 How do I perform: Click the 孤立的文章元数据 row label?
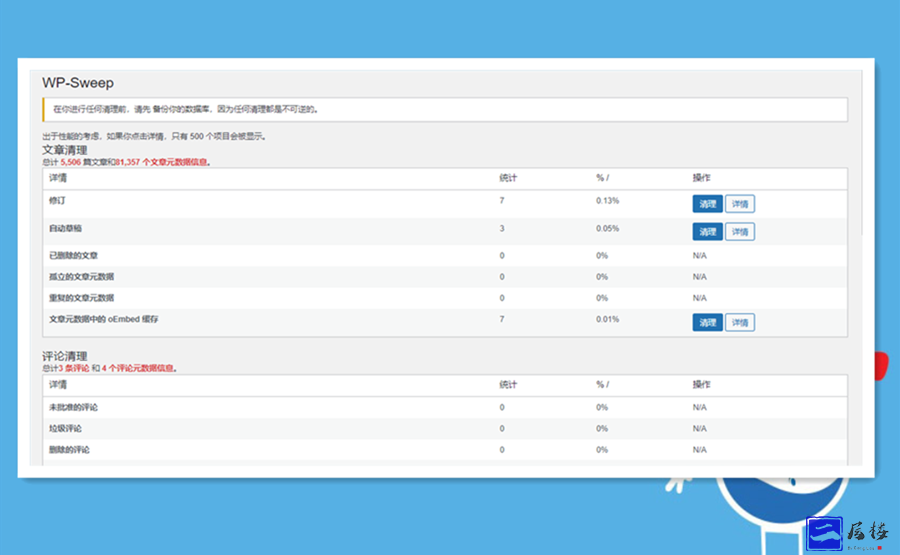tap(82, 277)
